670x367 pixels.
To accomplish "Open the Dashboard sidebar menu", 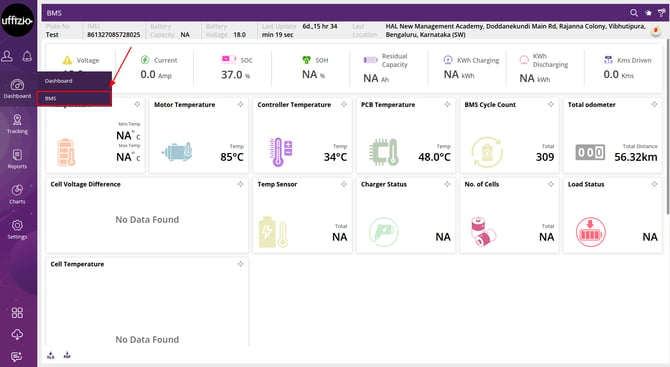I will [x=17, y=89].
